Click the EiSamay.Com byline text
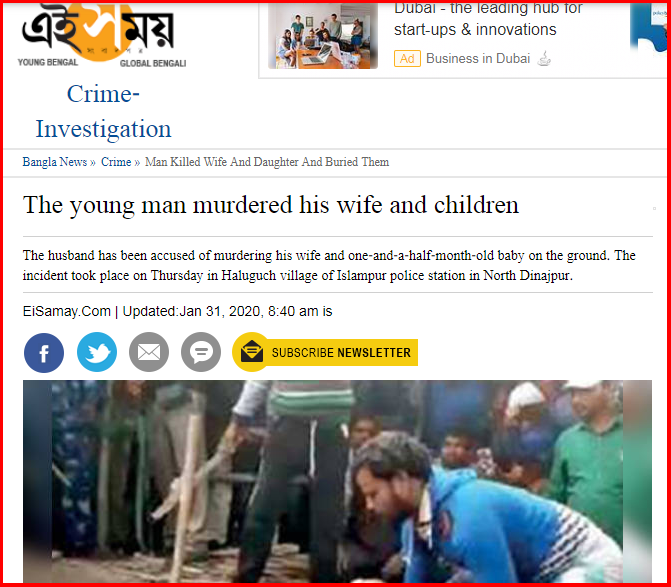Screen dimensions: 671x587 (x=66, y=311)
